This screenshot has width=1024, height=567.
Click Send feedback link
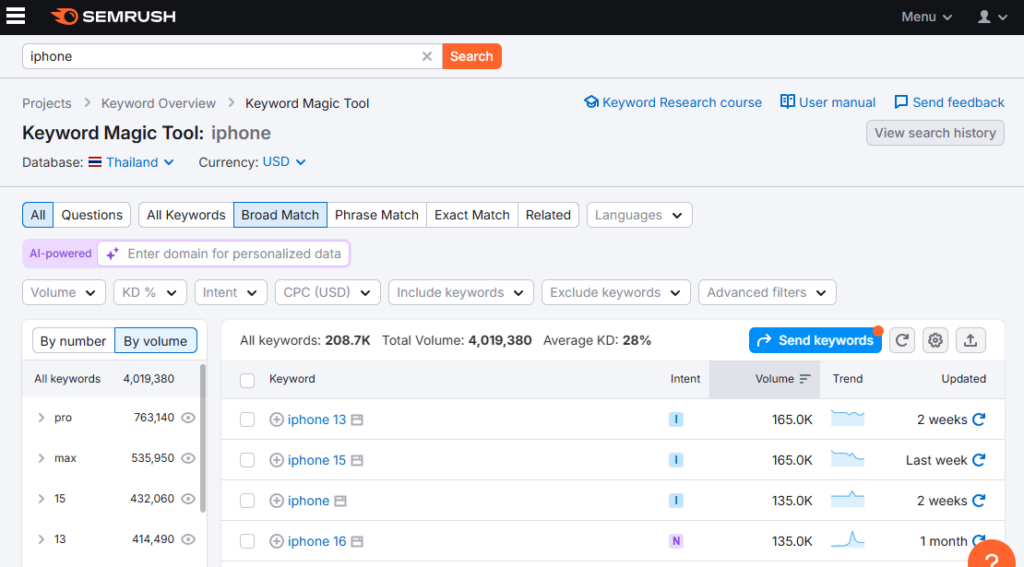(x=950, y=103)
